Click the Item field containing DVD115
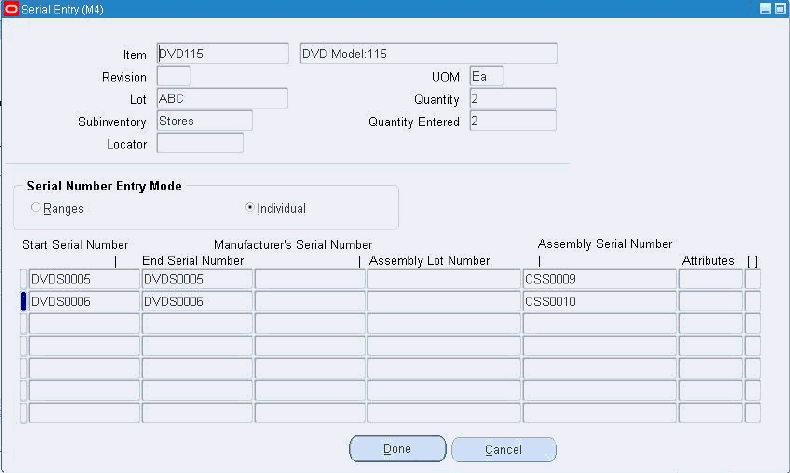 [x=223, y=53]
